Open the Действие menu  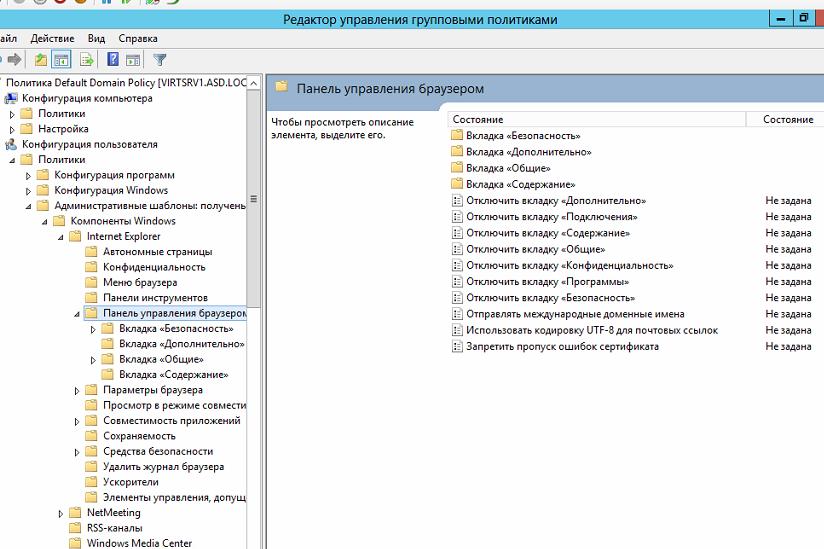tap(53, 38)
